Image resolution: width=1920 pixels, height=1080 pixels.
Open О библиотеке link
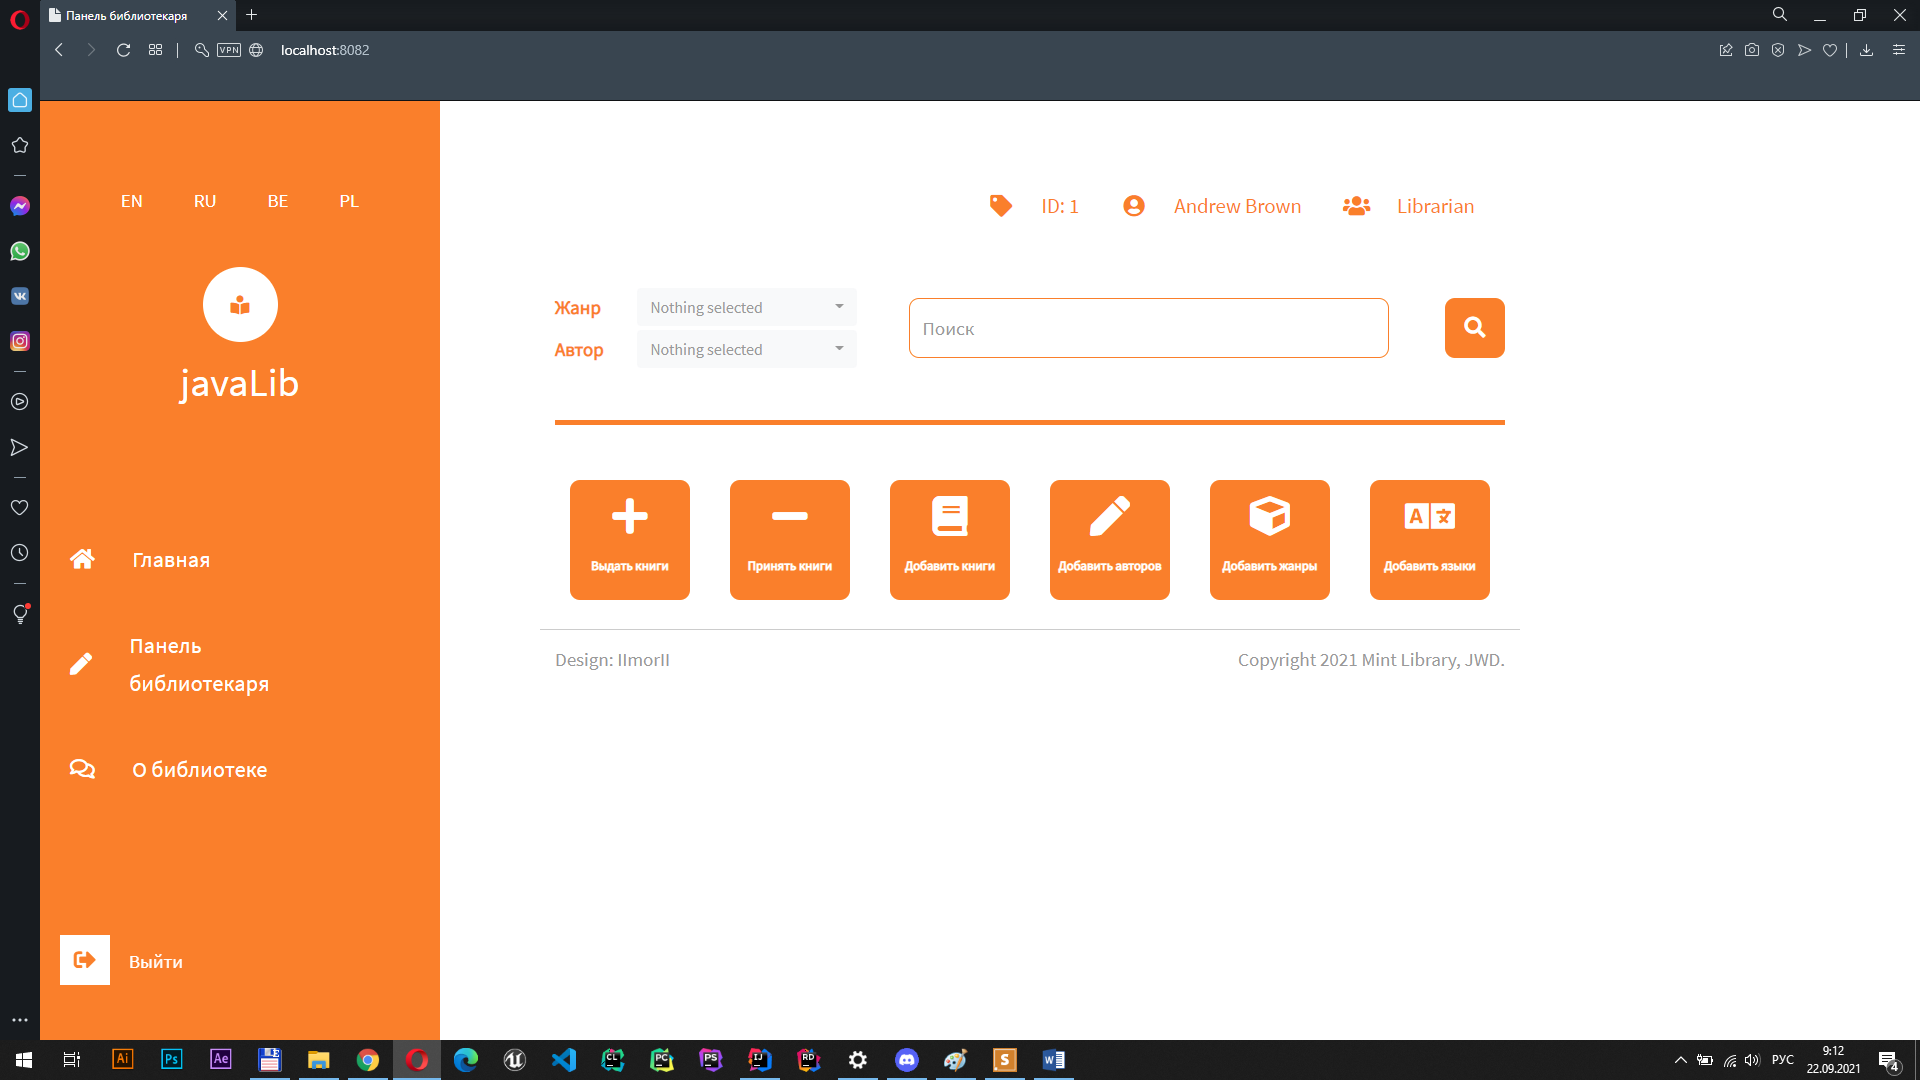(200, 770)
